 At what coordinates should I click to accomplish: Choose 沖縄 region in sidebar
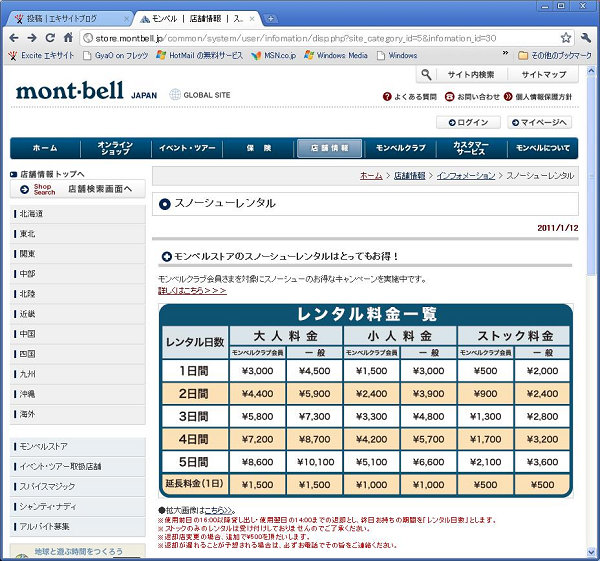tap(78, 394)
